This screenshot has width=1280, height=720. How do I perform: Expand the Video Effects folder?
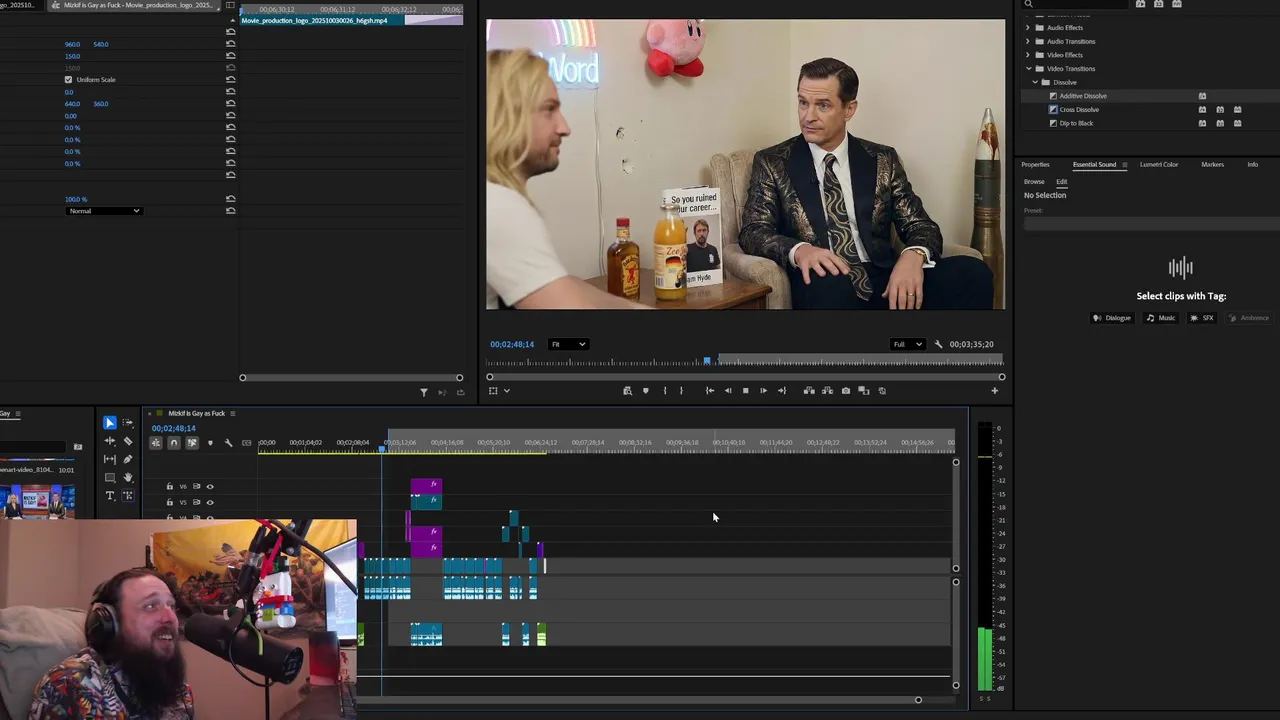coord(1027,55)
